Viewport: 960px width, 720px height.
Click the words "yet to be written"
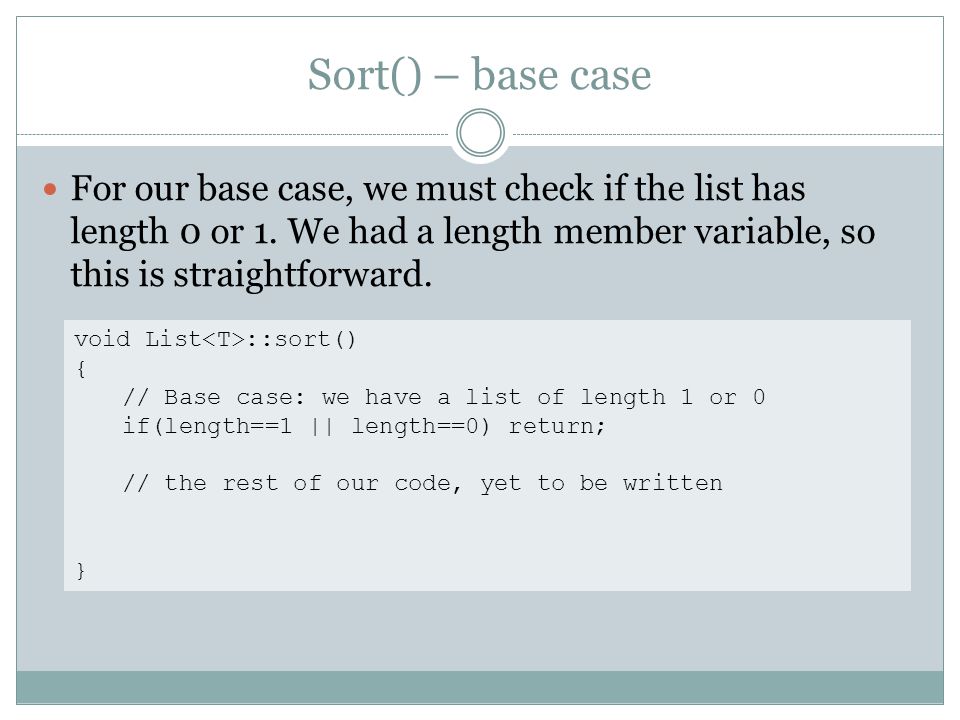601,483
